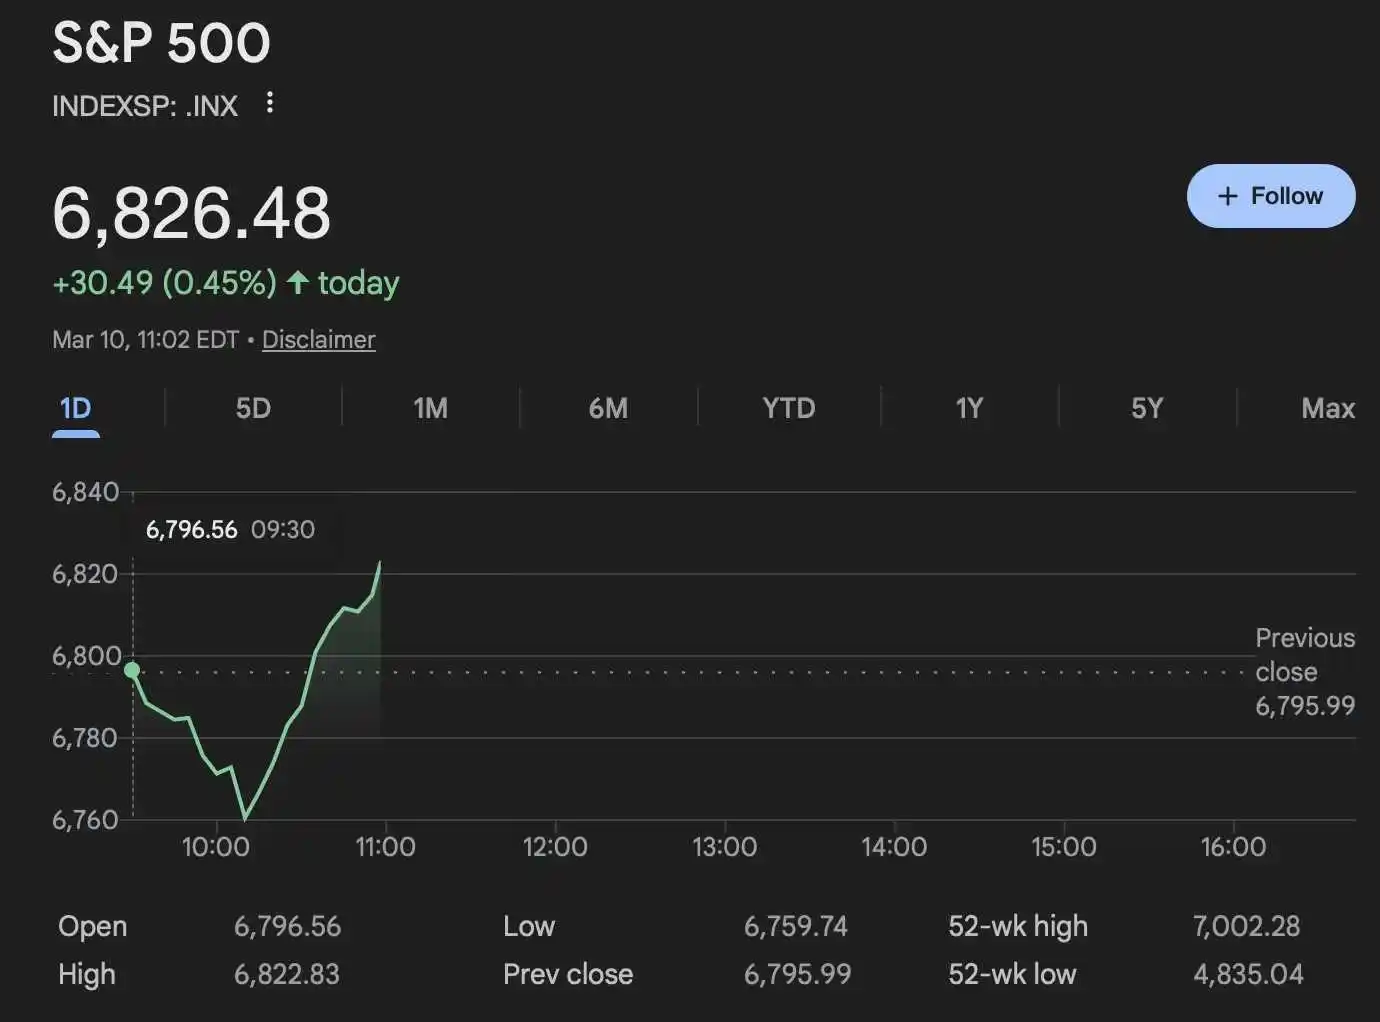Viewport: 1380px width, 1022px height.
Task: Follow the S&P 500 index
Action: [x=1271, y=196]
